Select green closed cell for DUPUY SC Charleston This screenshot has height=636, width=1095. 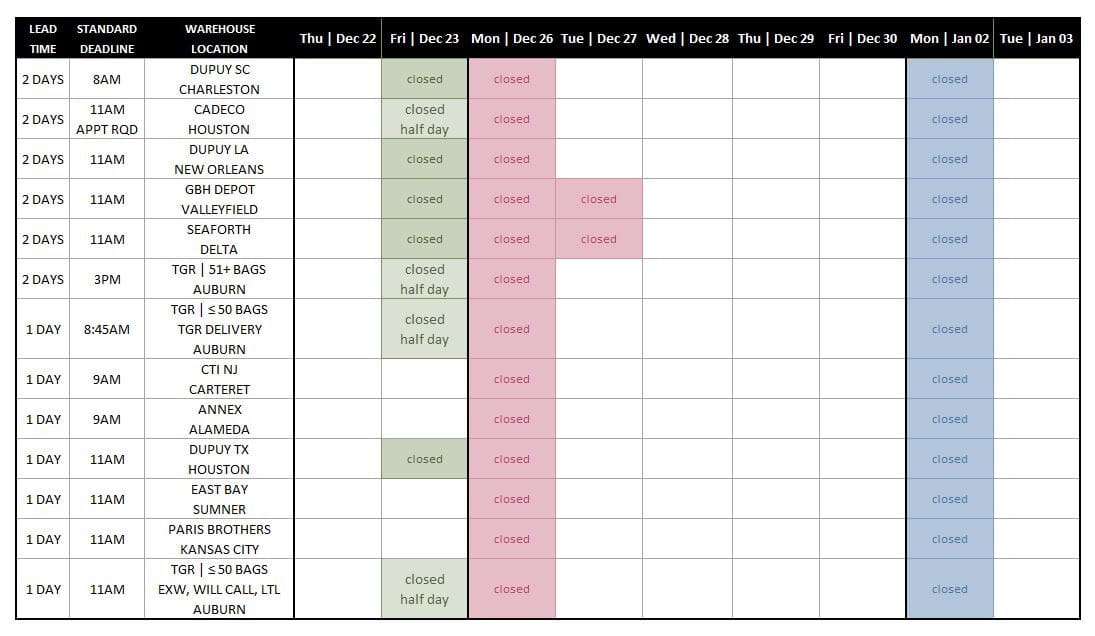click(425, 79)
